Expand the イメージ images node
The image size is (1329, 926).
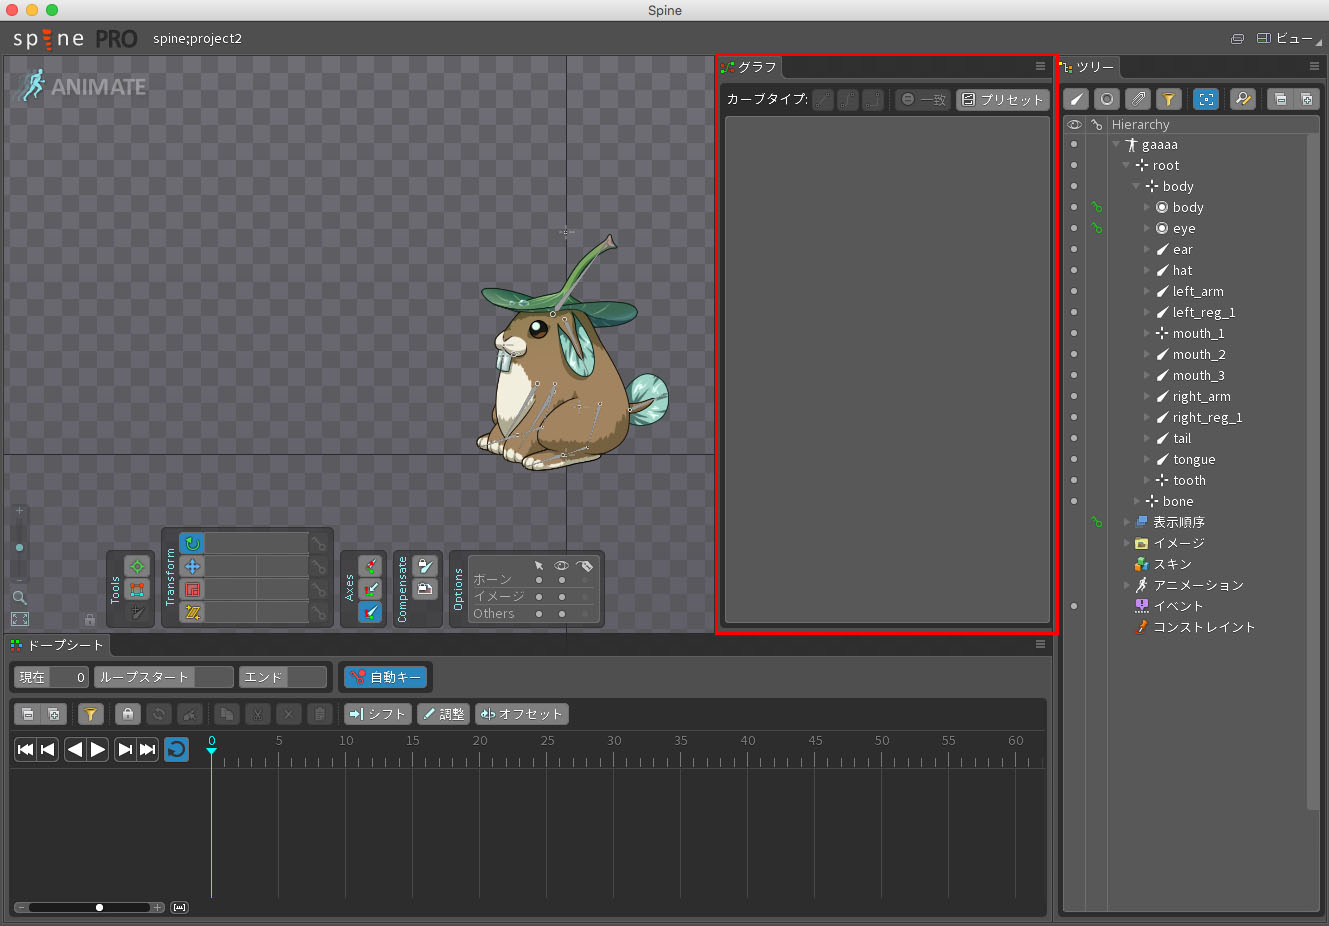point(1127,543)
